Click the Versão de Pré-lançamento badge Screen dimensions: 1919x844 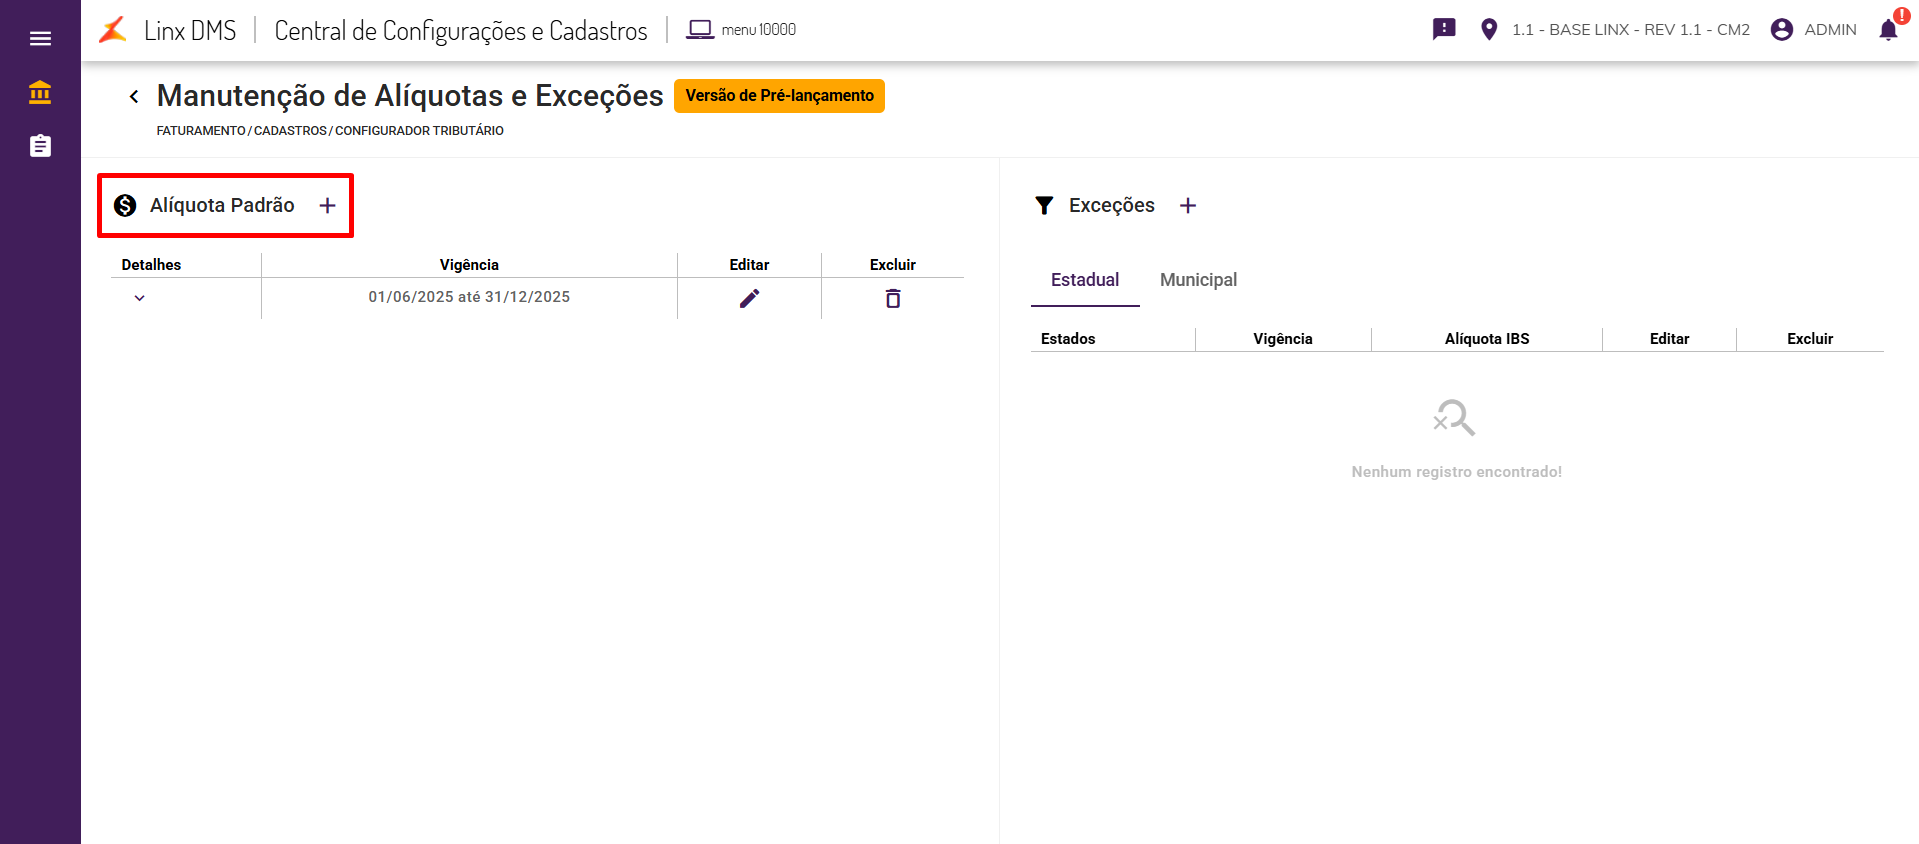tap(779, 96)
